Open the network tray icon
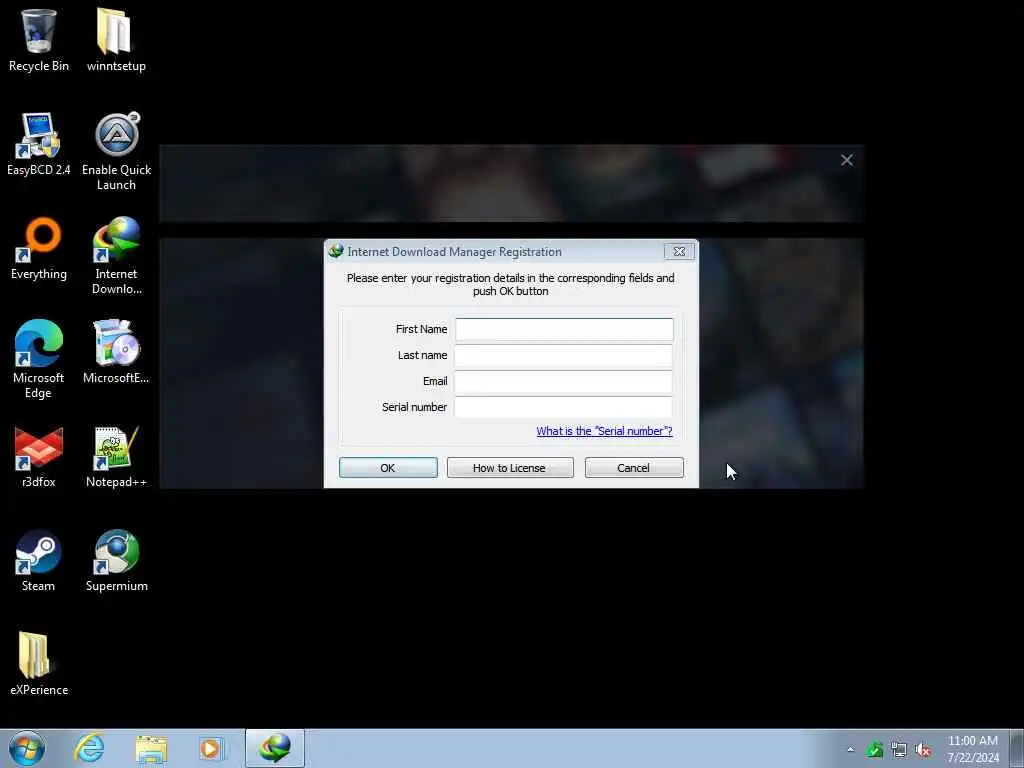The image size is (1024, 768). 899,750
